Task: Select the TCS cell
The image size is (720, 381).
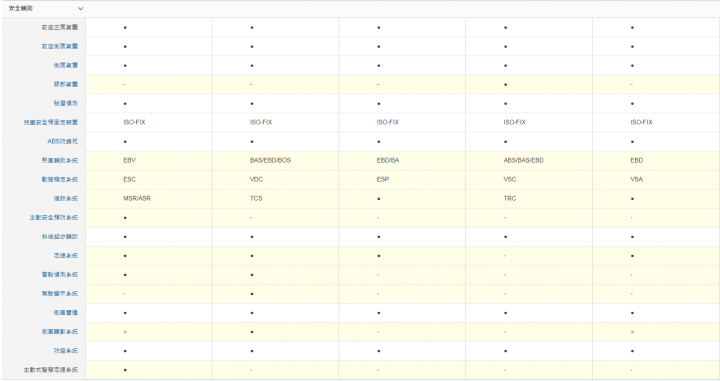Action: tap(256, 198)
